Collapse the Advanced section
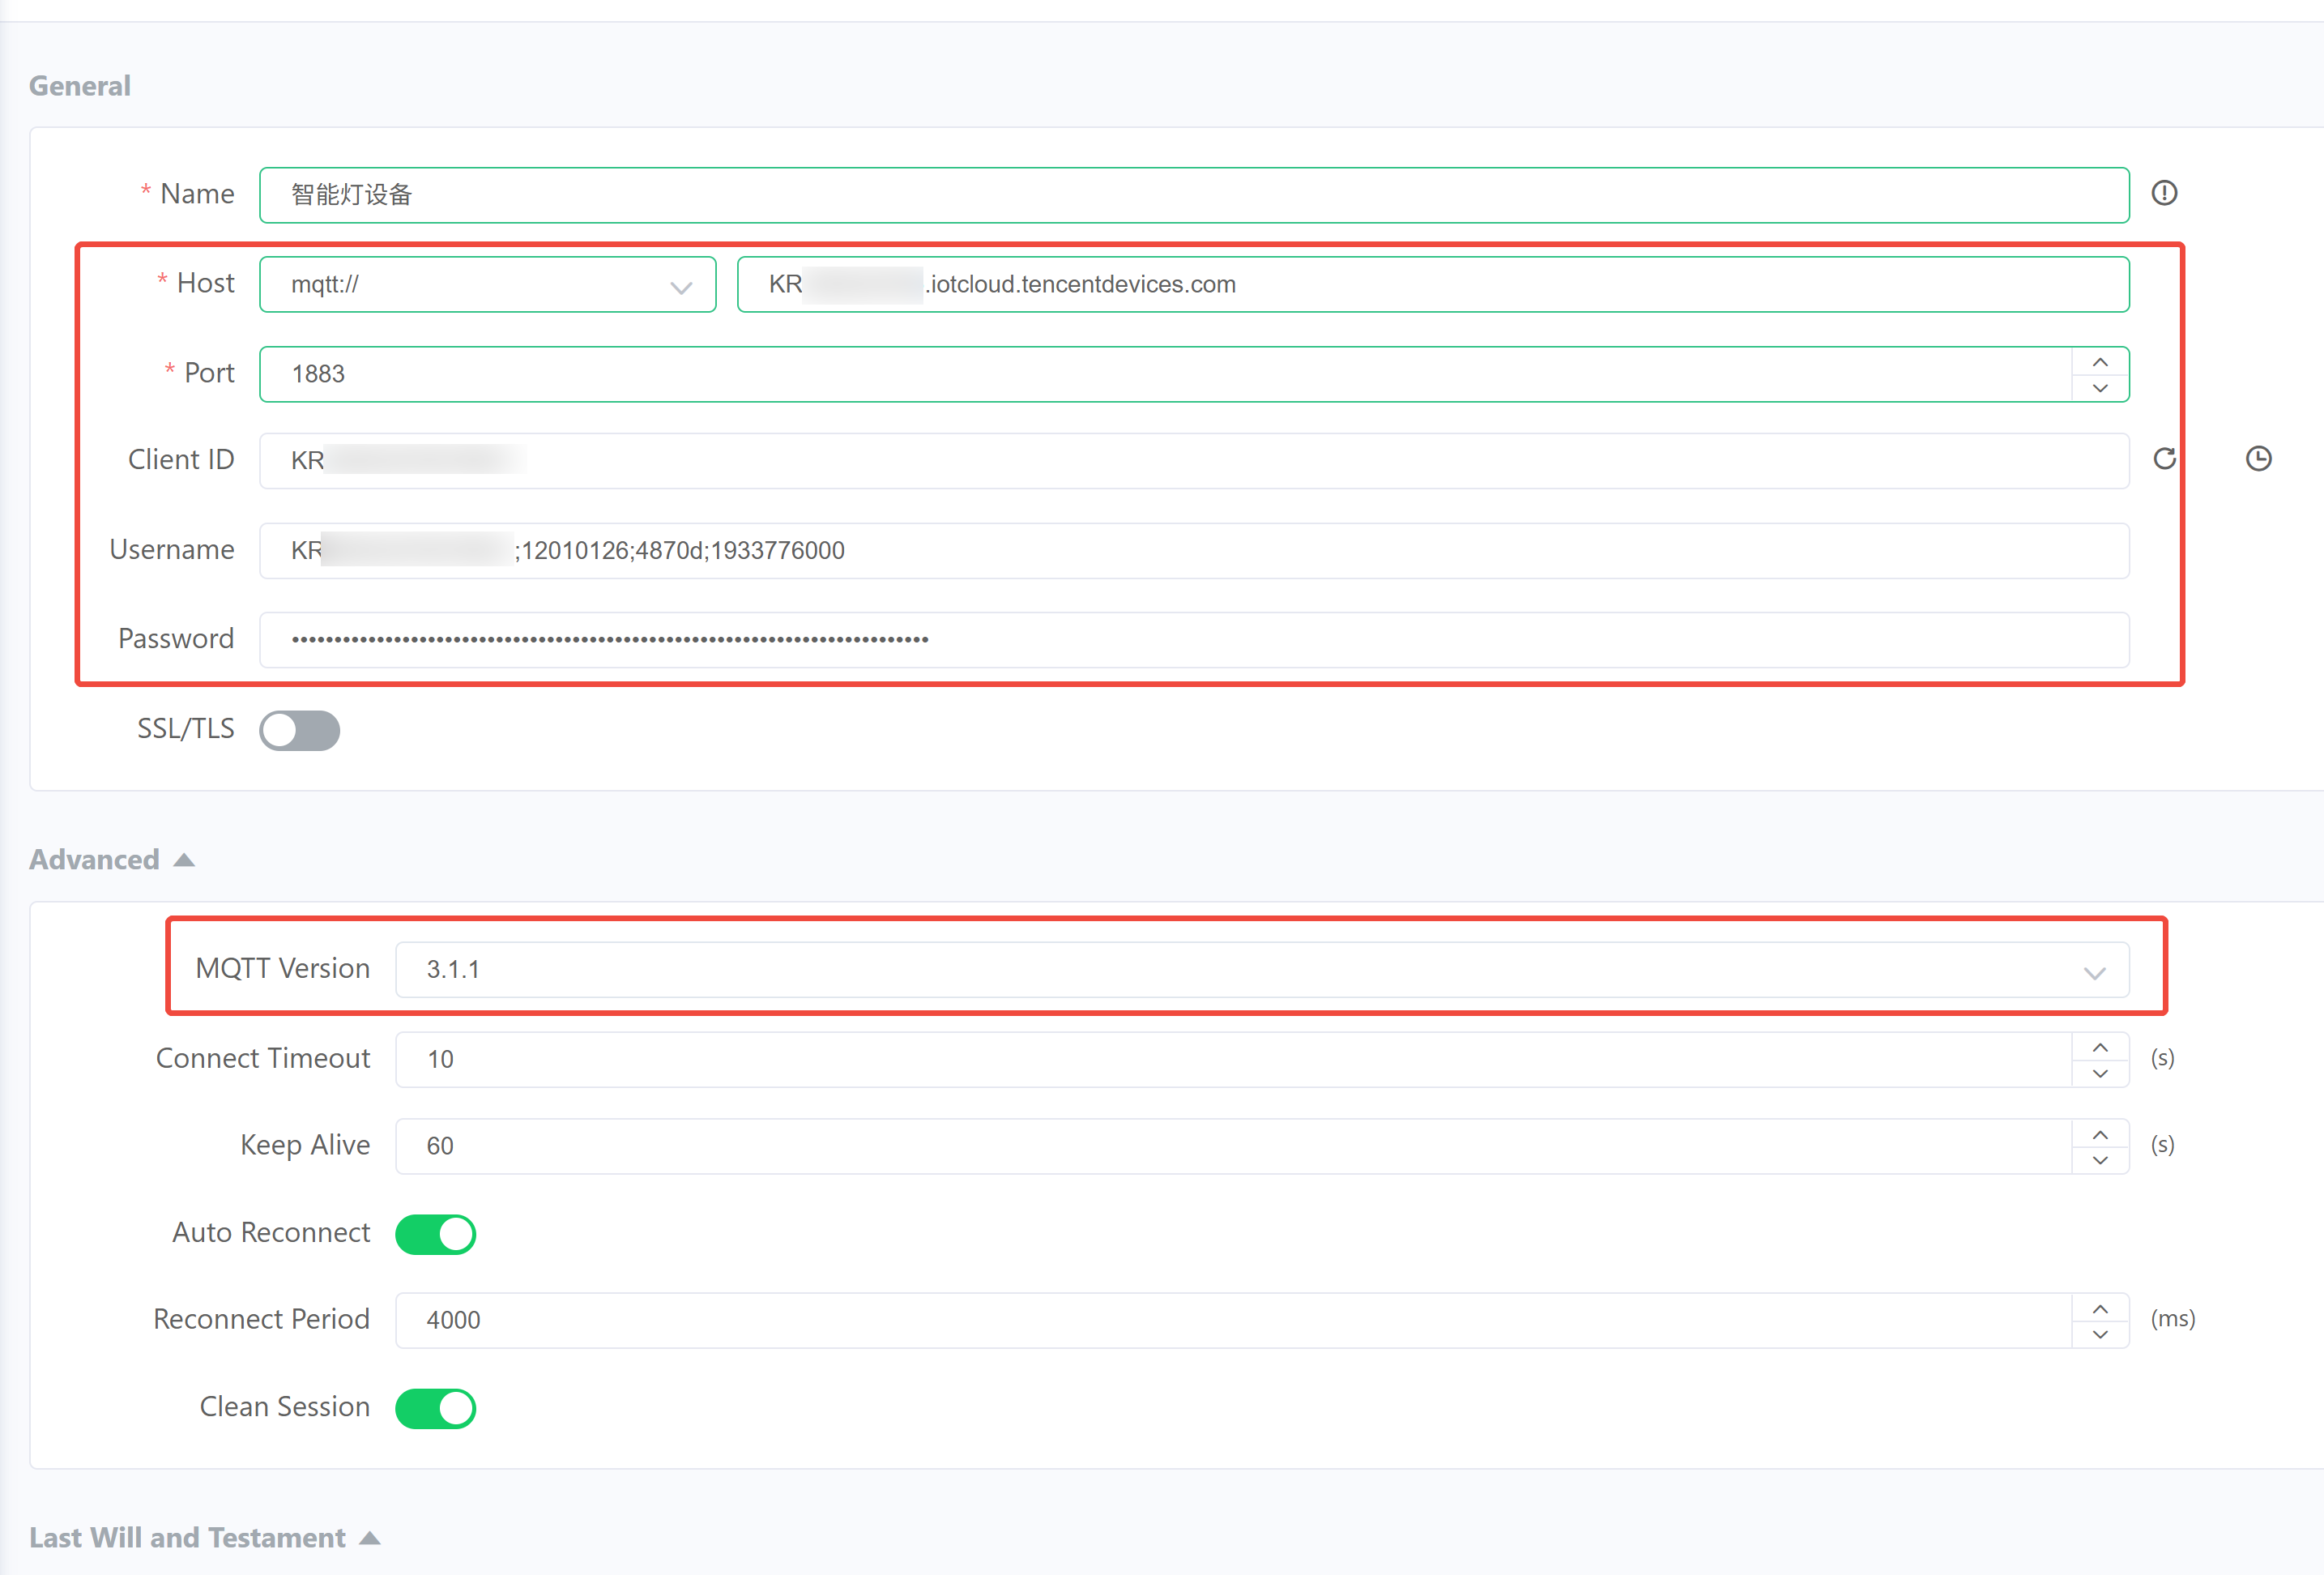Image resolution: width=2324 pixels, height=1575 pixels. pos(184,860)
